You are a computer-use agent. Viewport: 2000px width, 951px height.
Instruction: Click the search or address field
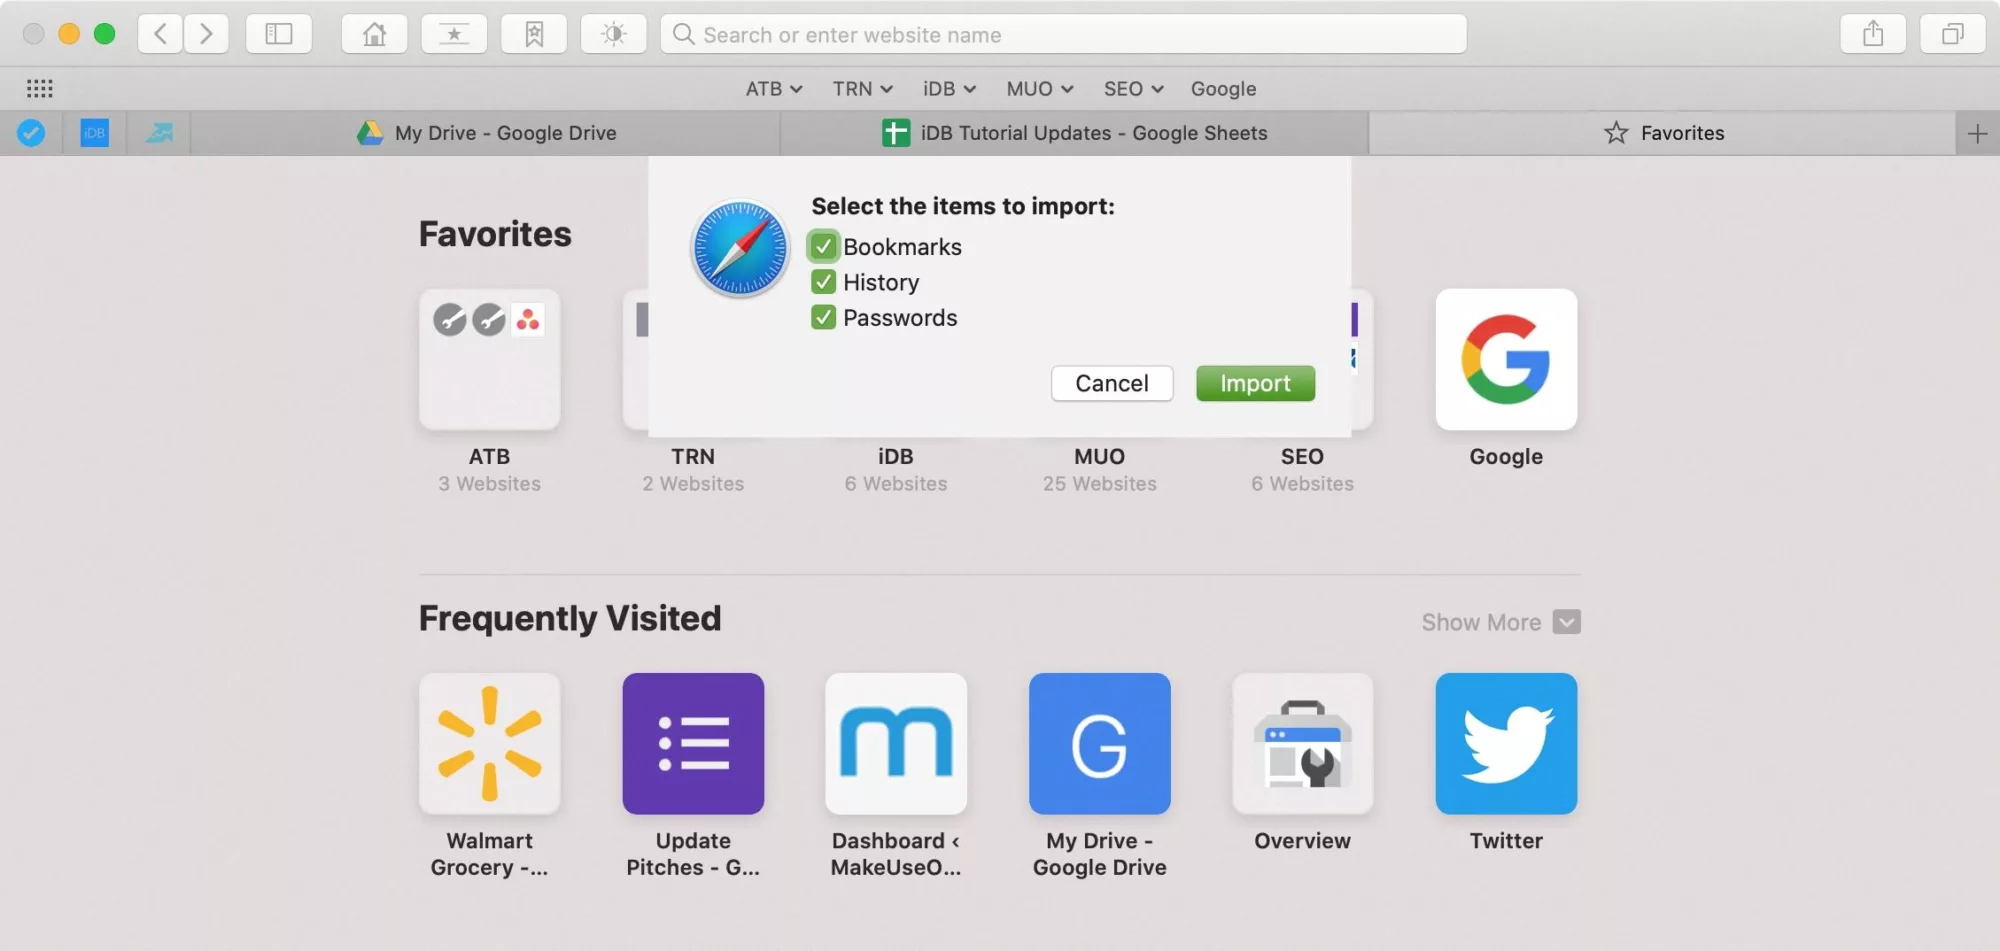[x=1062, y=34]
